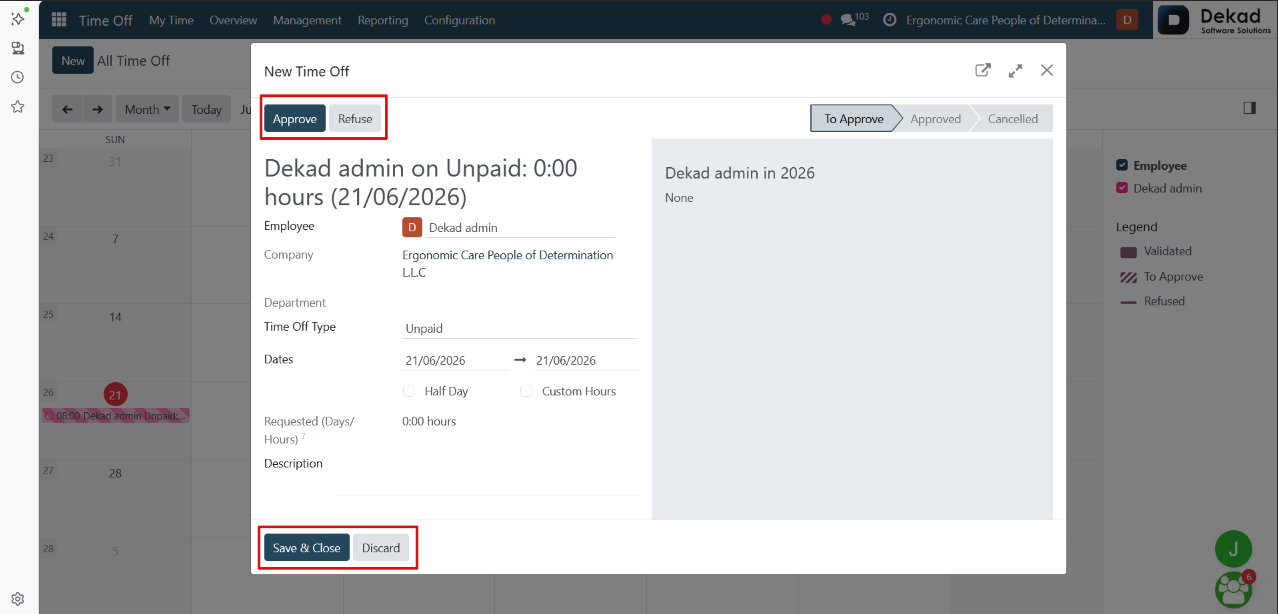Click the New button in calendar

pyautogui.click(x=73, y=60)
